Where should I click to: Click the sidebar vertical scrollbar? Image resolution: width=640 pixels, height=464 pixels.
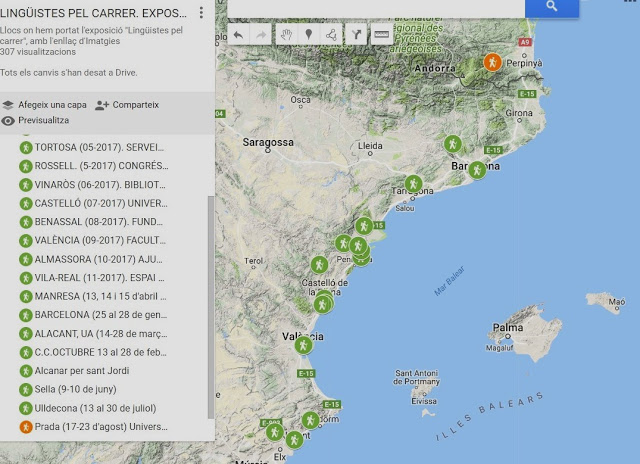pos(211,307)
